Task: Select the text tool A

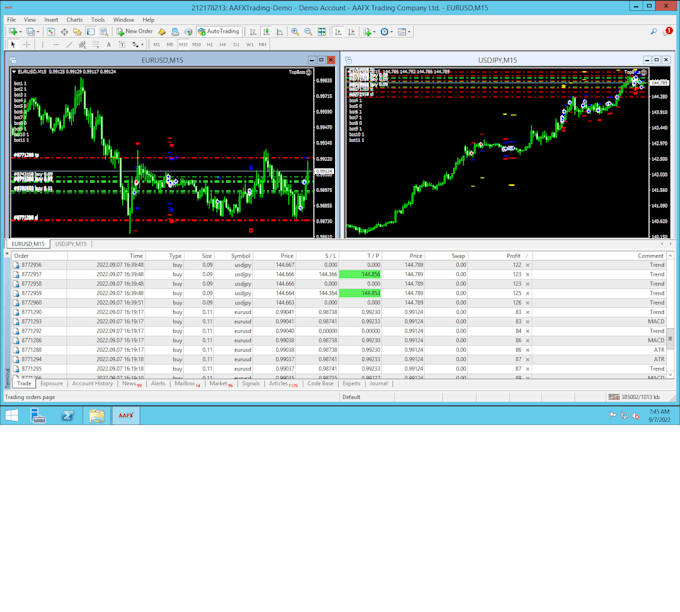Action: [x=109, y=44]
